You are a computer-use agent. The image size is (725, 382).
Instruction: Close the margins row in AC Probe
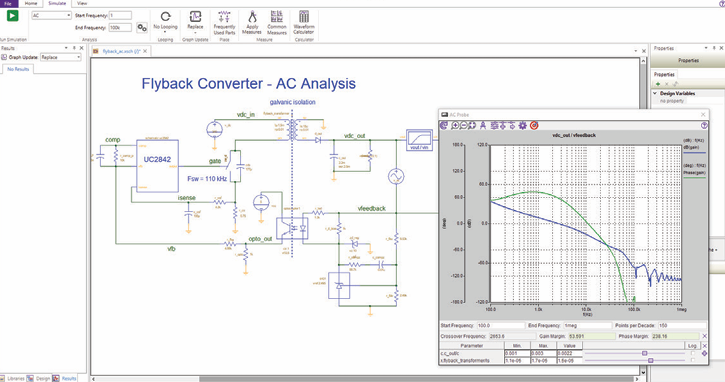point(704,336)
